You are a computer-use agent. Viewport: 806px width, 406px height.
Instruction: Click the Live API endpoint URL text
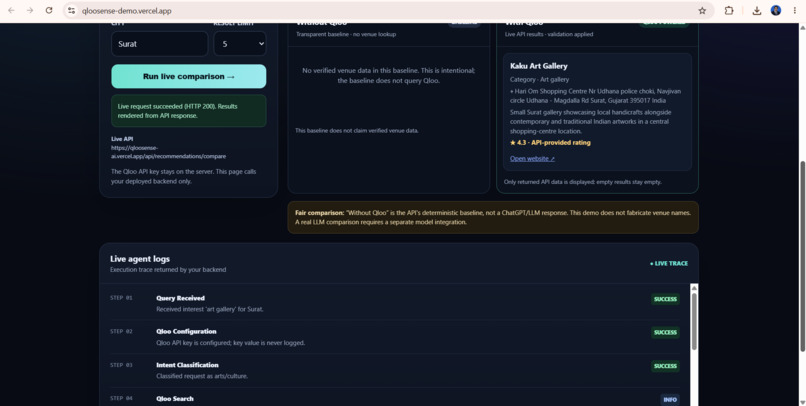(168, 152)
